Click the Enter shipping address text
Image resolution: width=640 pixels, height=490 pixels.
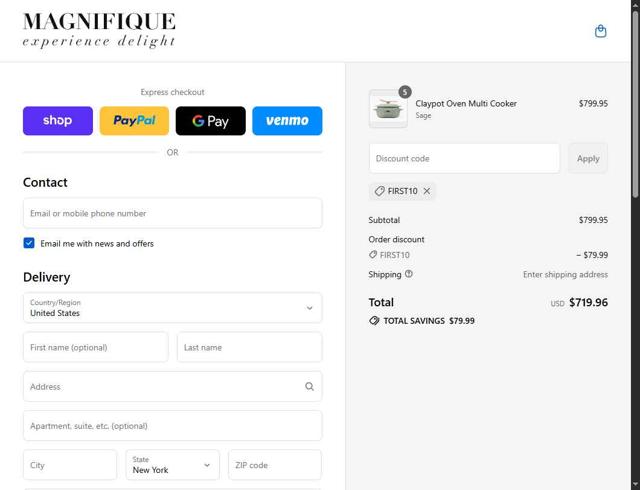point(565,274)
